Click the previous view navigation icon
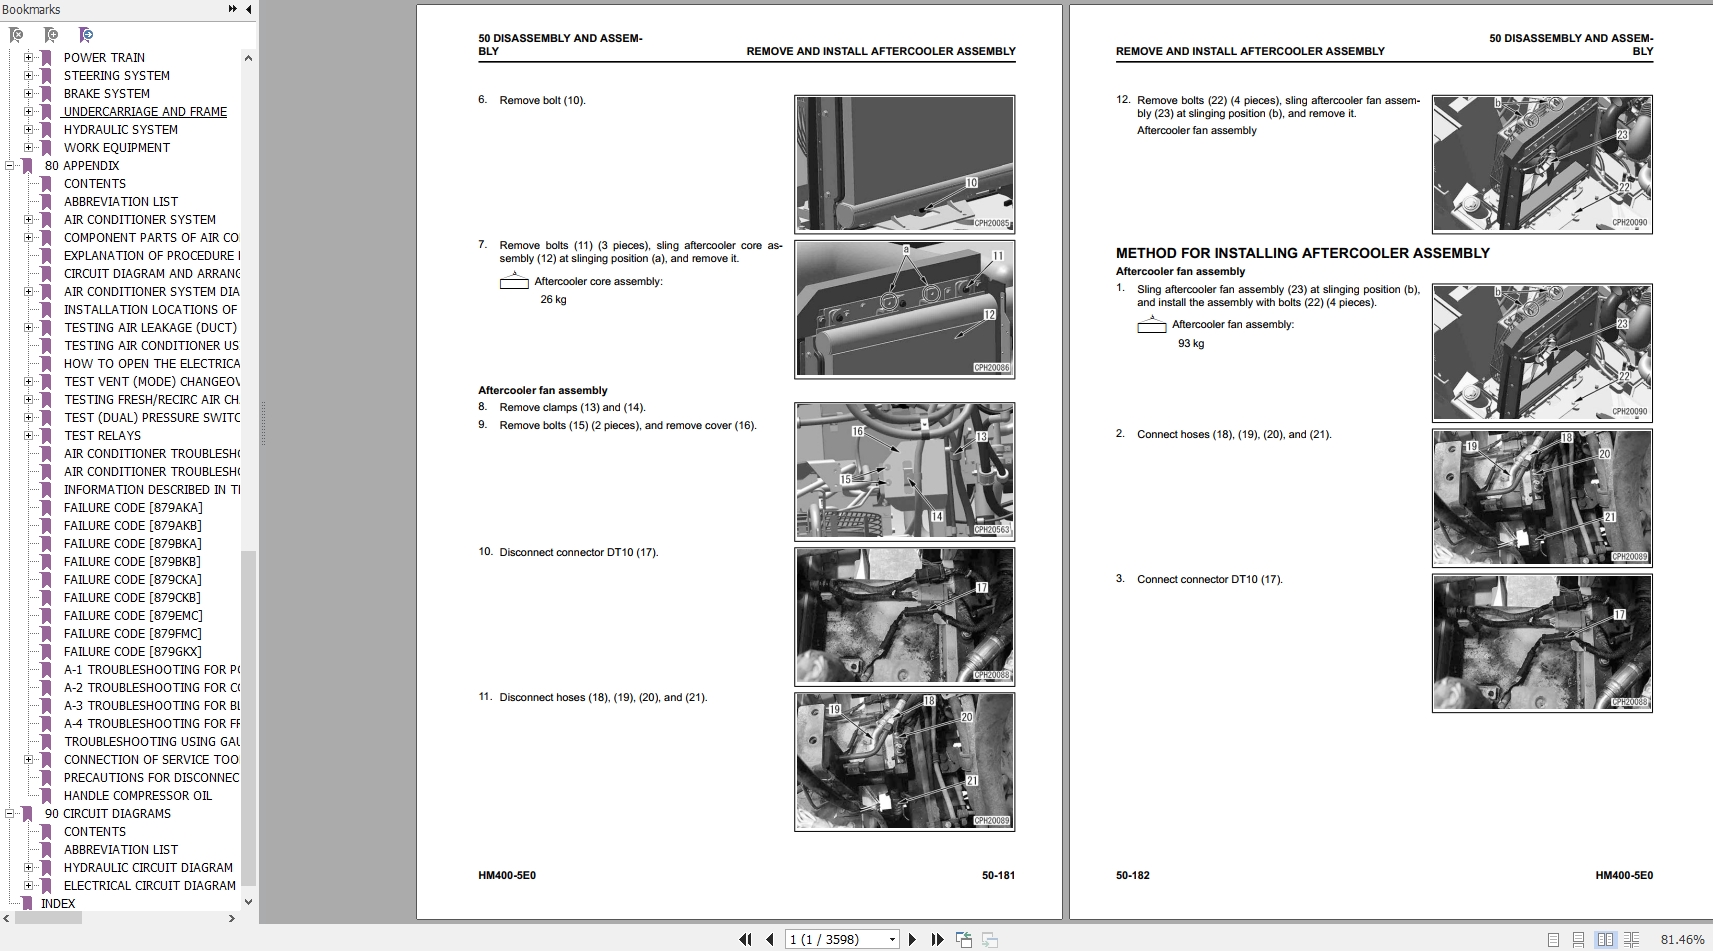Viewport: 1713px width, 951px height. (x=964, y=939)
